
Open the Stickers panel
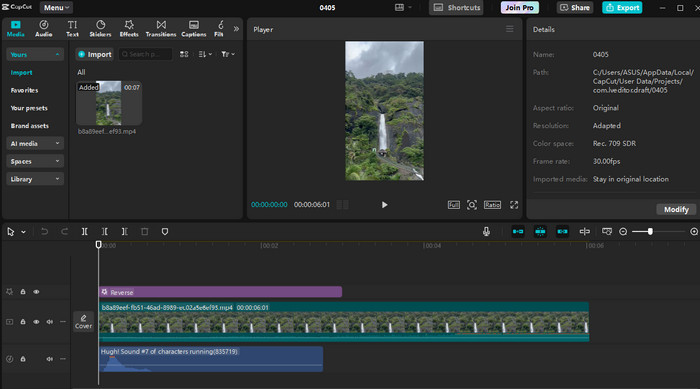point(100,29)
